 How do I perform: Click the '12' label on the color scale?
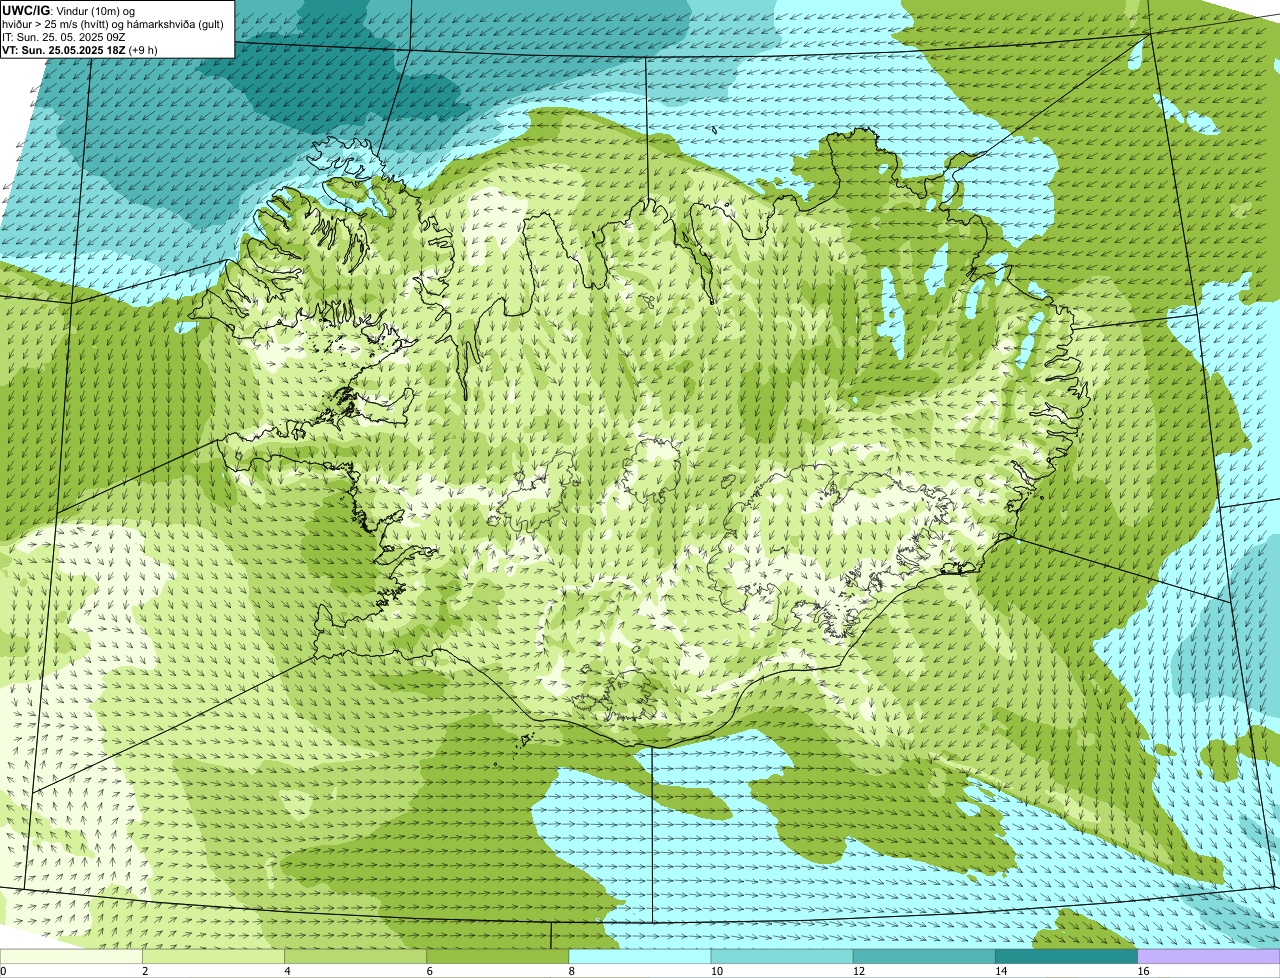(x=859, y=971)
